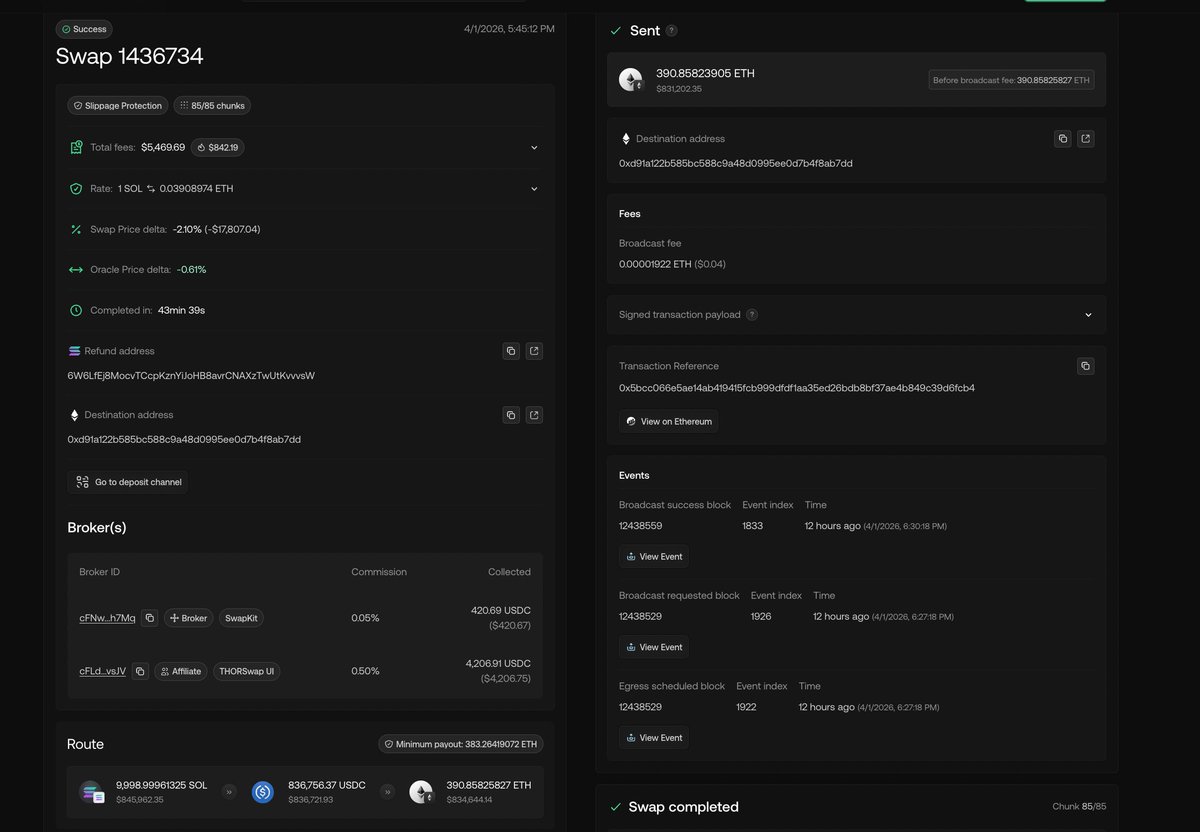The height and width of the screenshot is (832, 1200).
Task: Click the SOL token icon in Route
Action: click(92, 792)
